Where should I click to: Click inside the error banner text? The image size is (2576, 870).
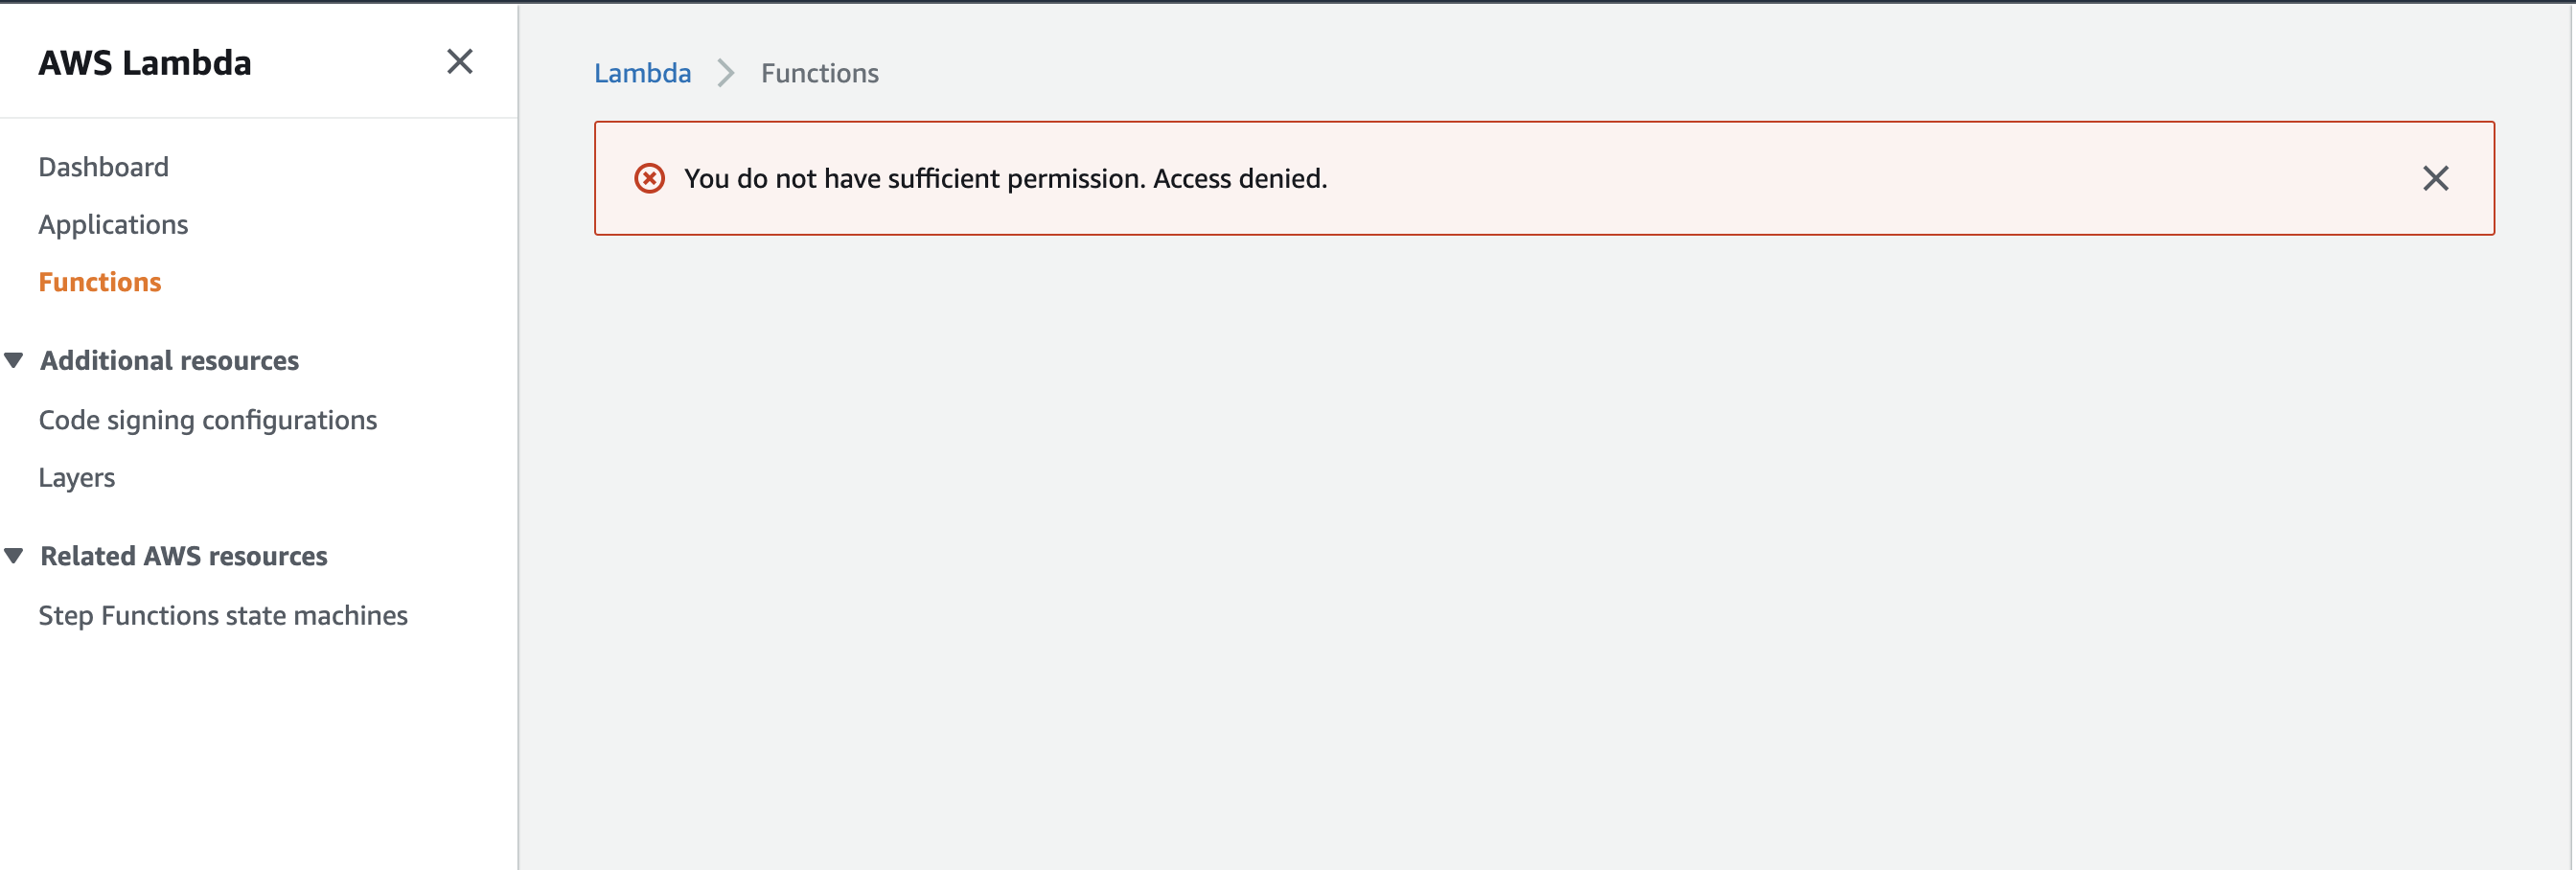pos(1005,178)
